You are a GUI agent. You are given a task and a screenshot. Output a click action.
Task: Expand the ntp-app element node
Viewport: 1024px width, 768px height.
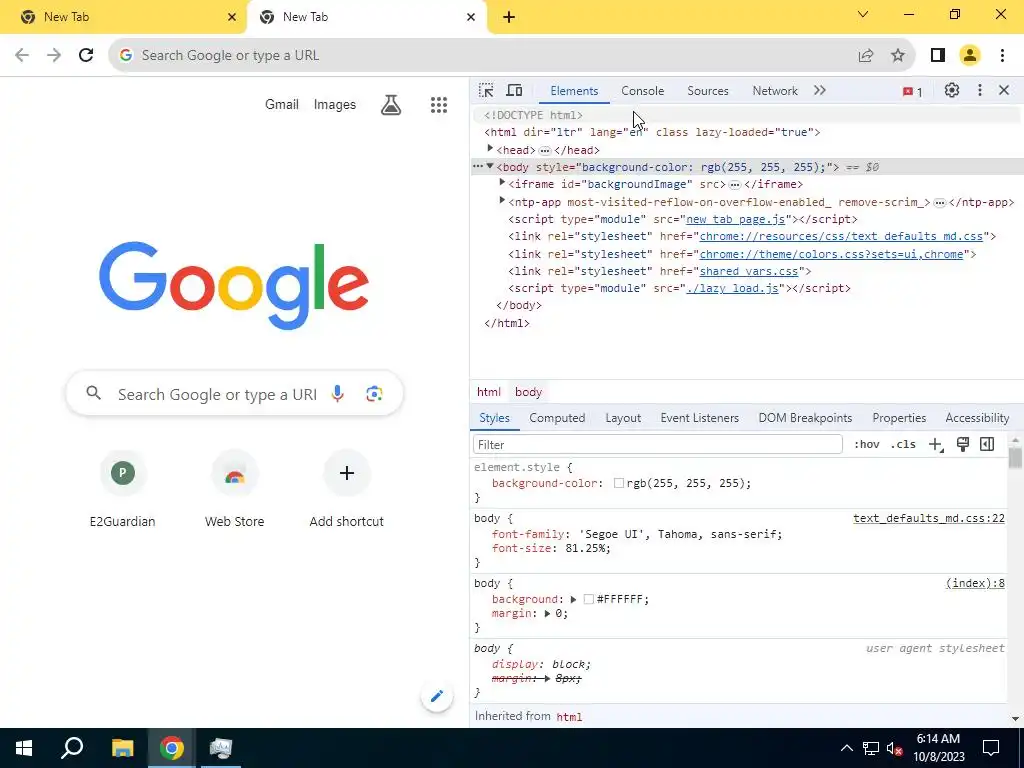[x=502, y=201]
